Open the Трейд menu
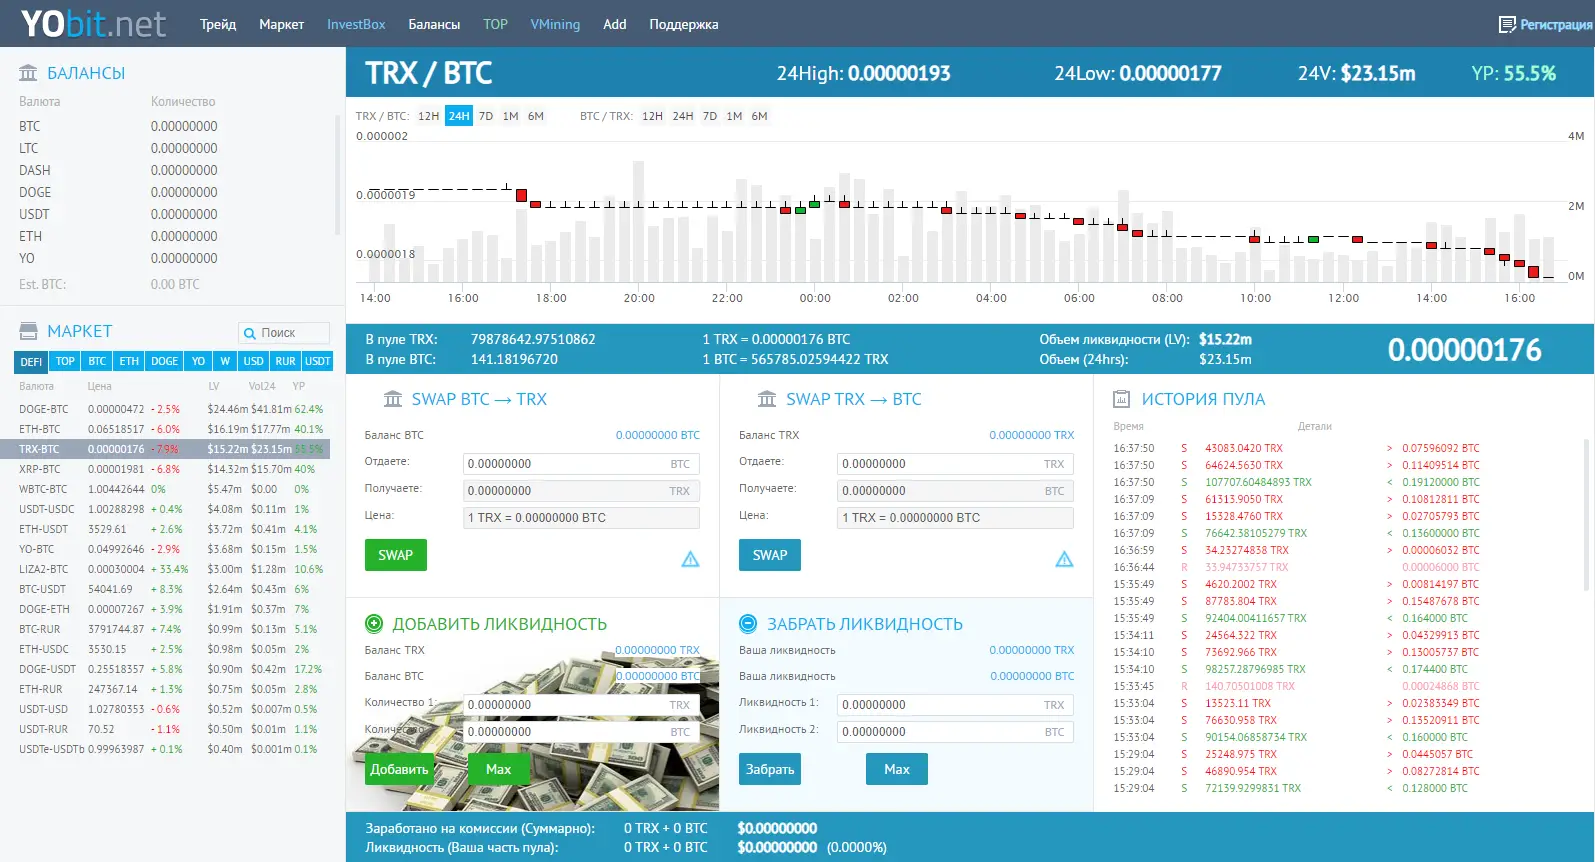 218,24
